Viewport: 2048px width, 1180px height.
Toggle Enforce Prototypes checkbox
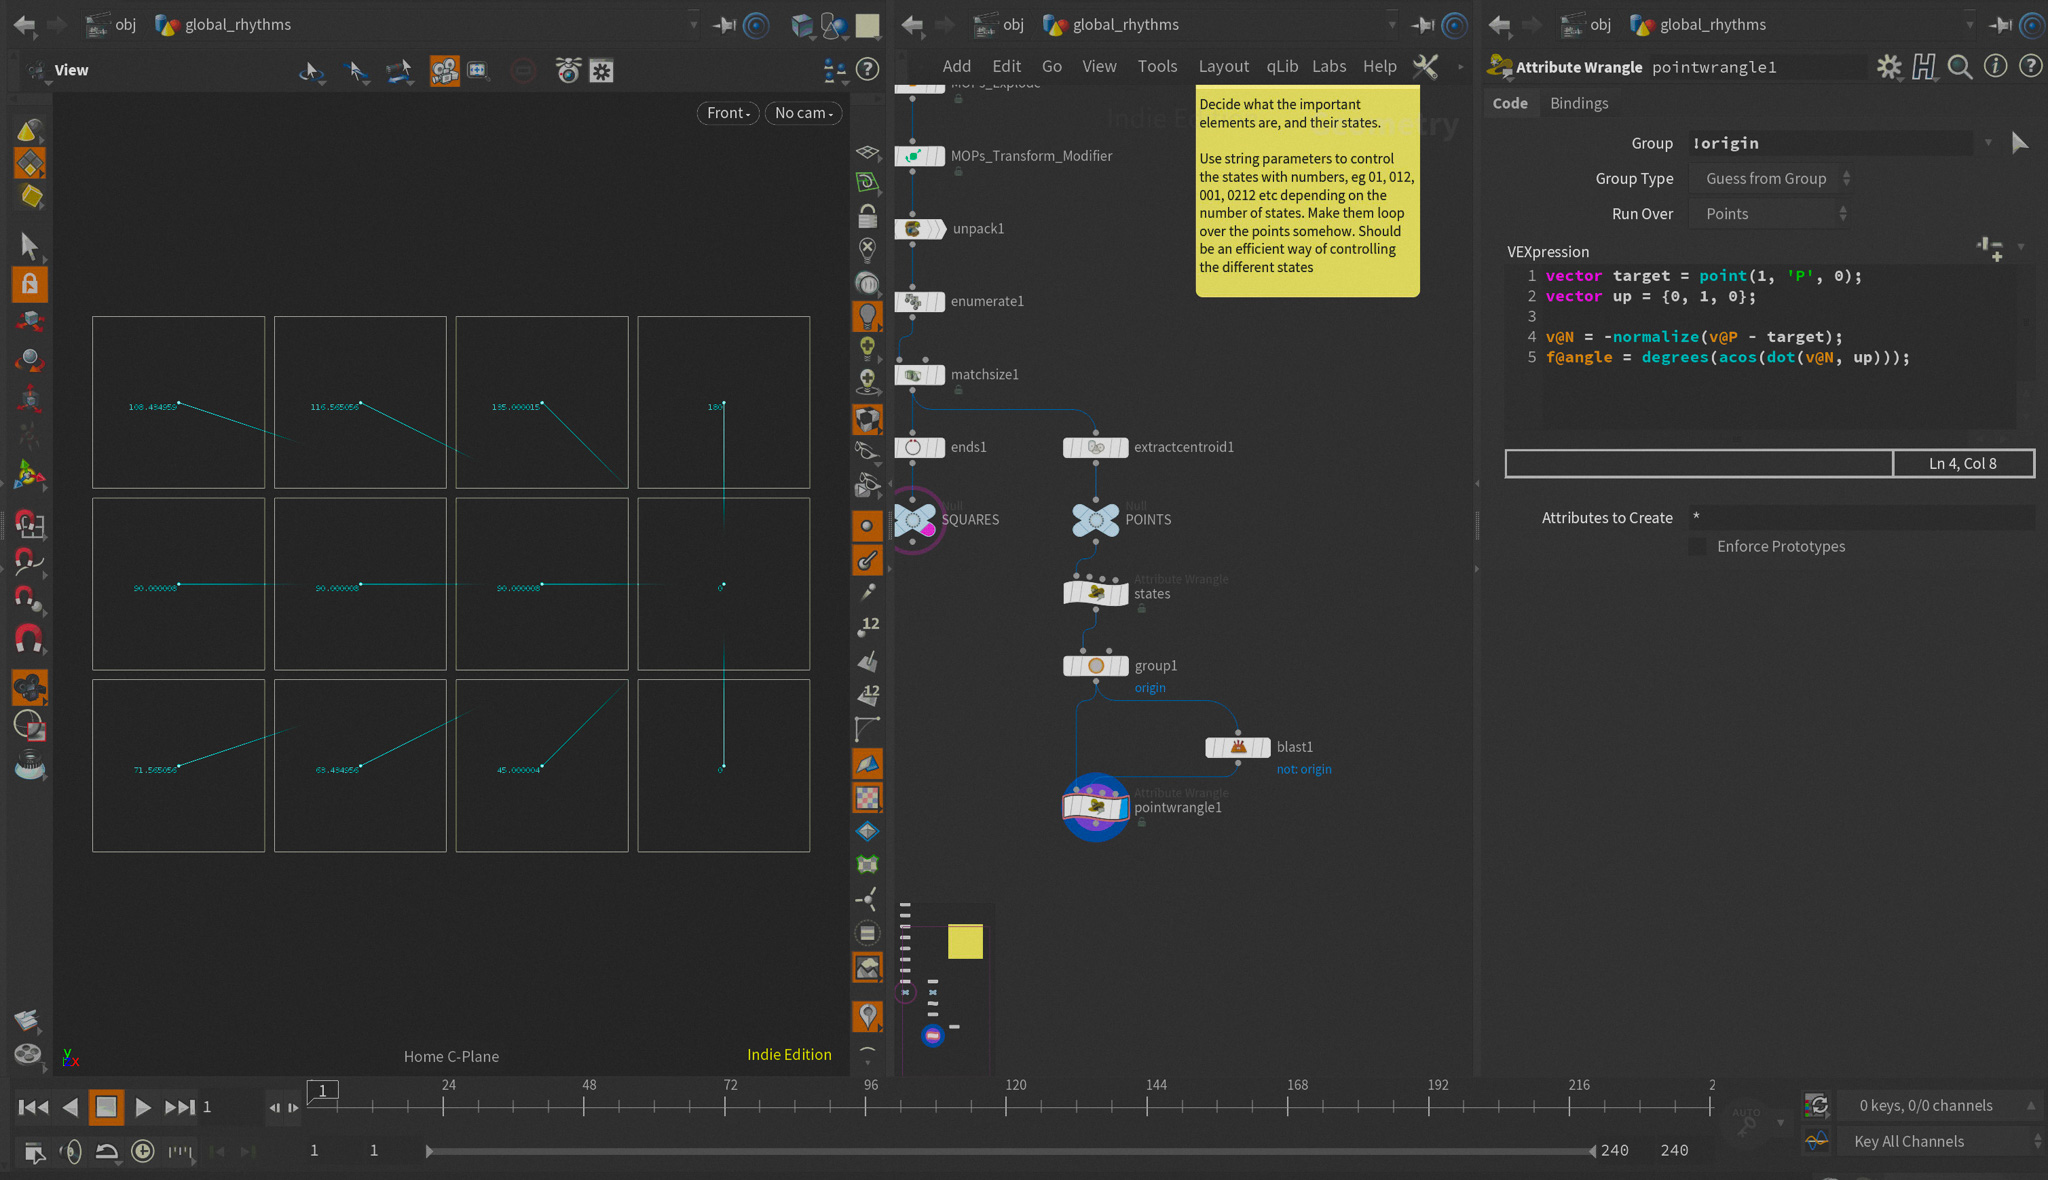coord(1698,546)
